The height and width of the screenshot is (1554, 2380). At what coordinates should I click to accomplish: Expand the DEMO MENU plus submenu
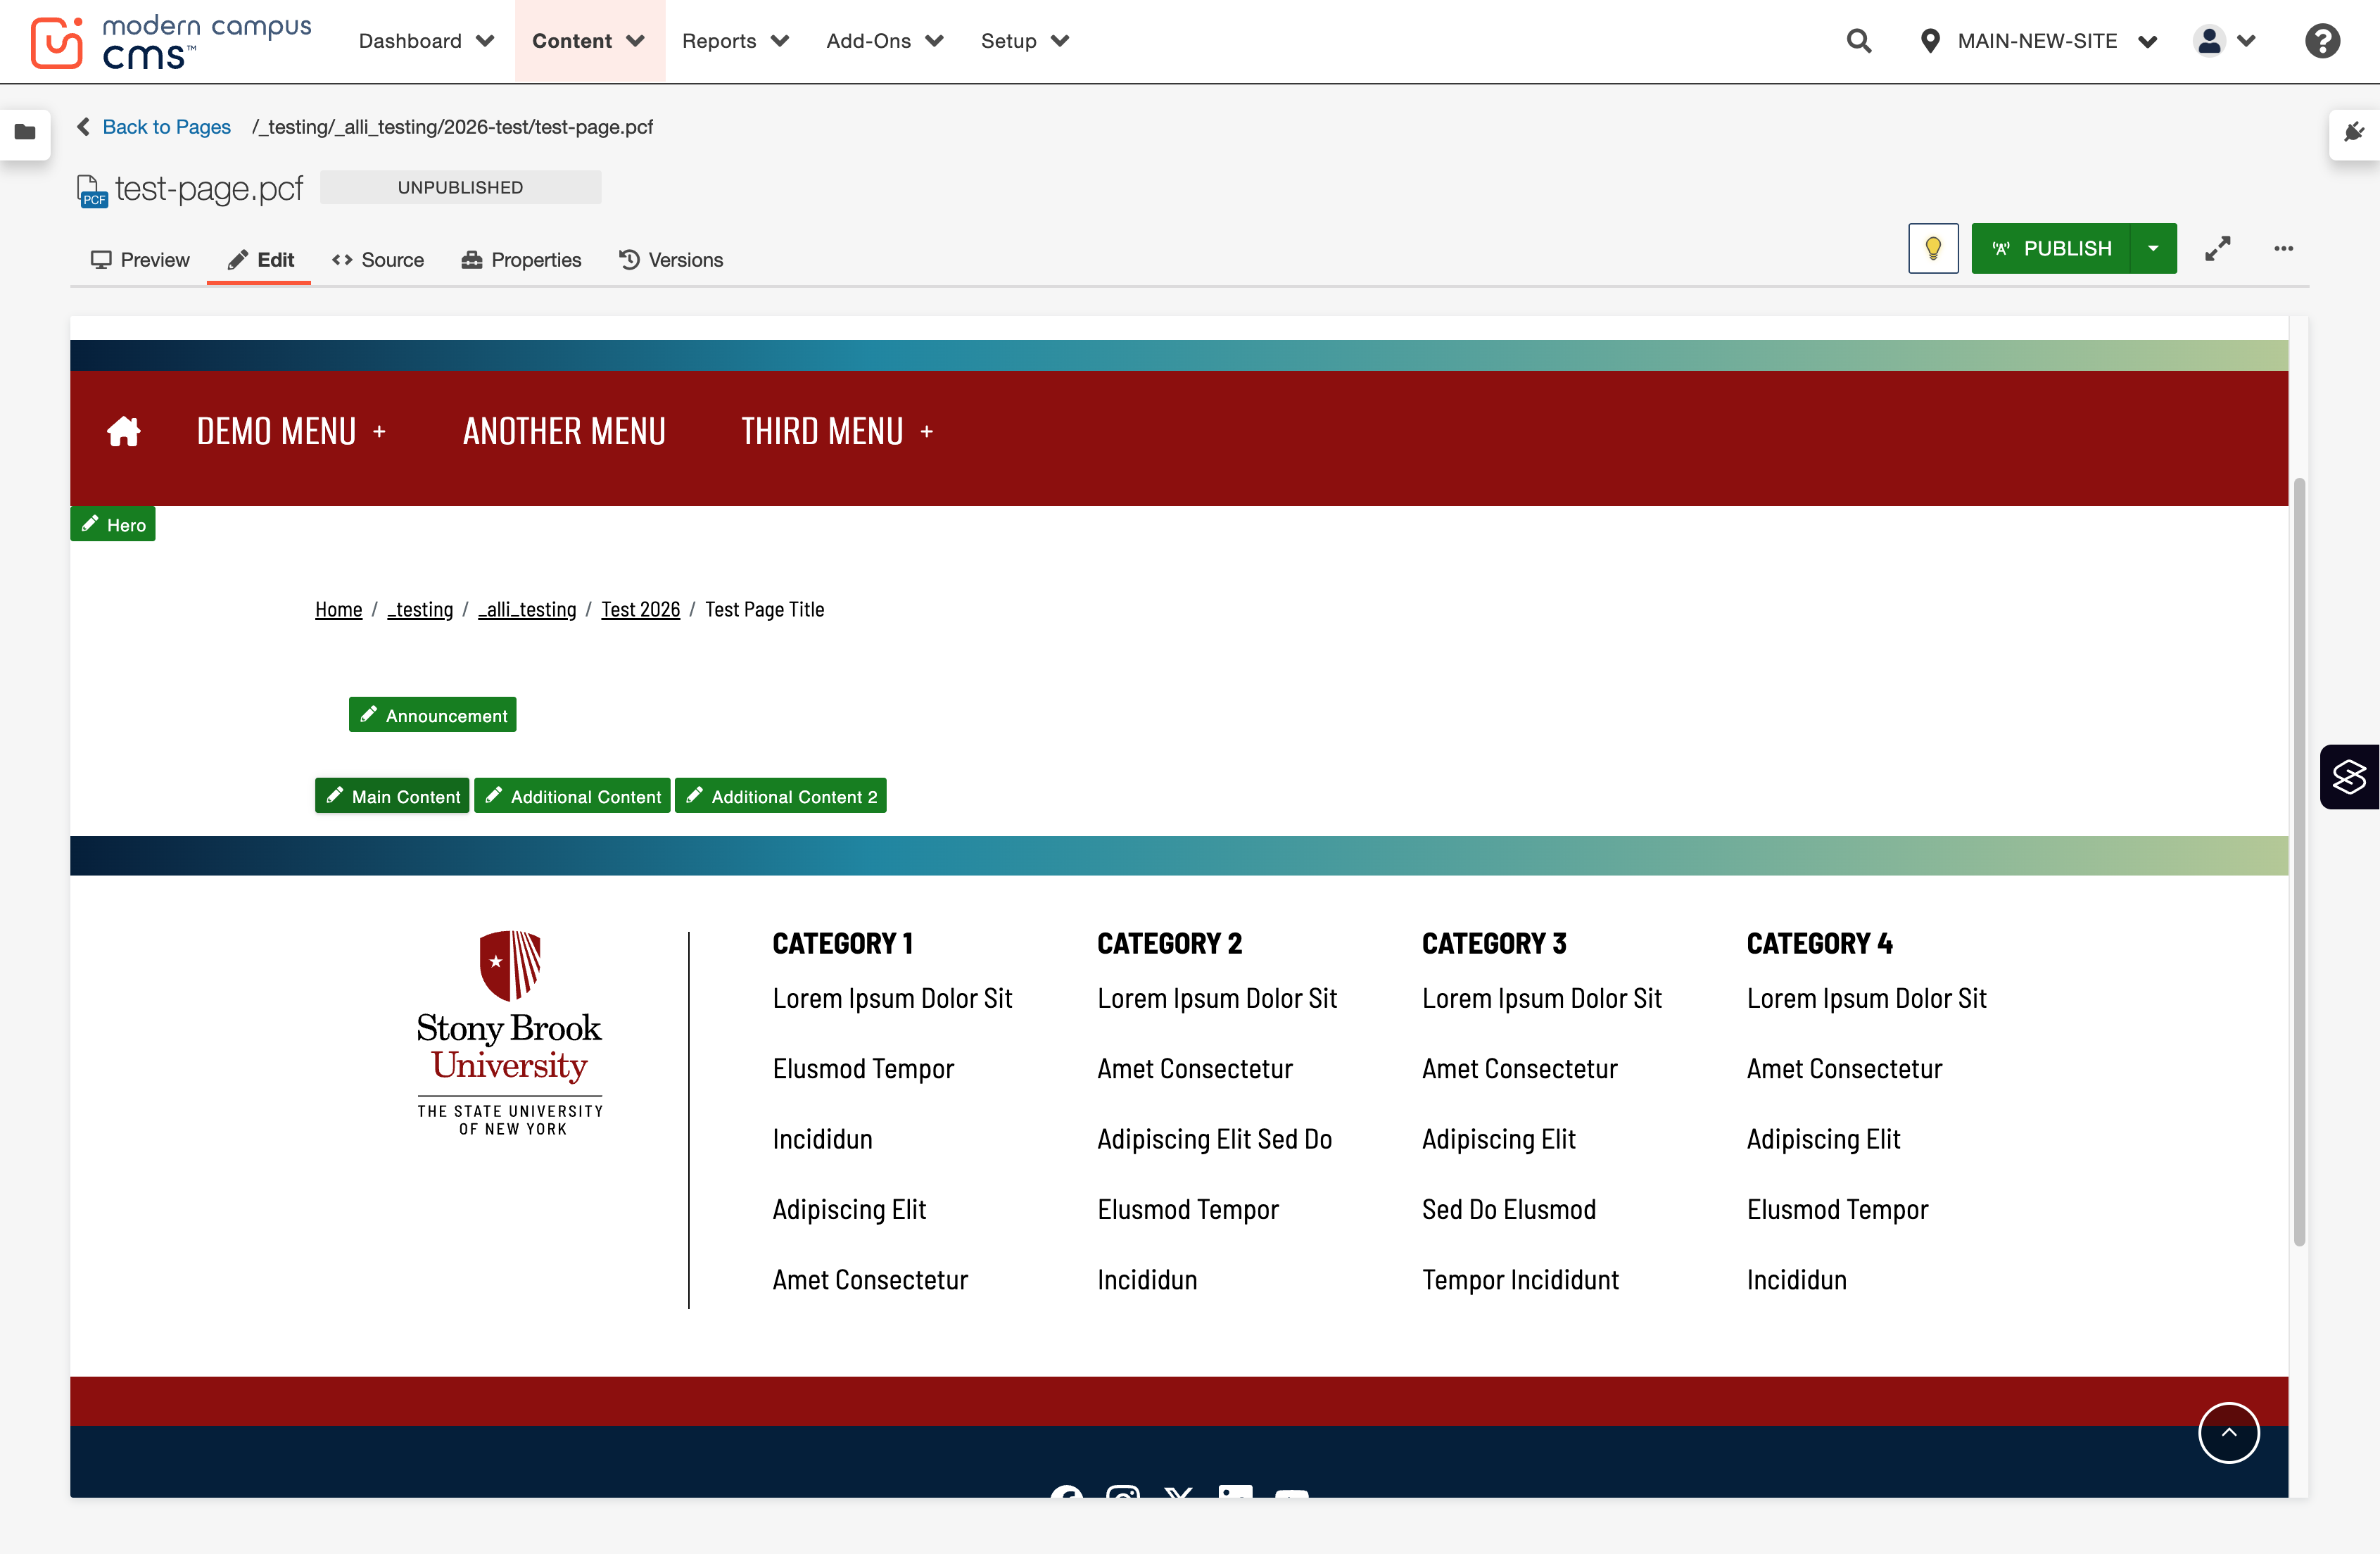(379, 432)
